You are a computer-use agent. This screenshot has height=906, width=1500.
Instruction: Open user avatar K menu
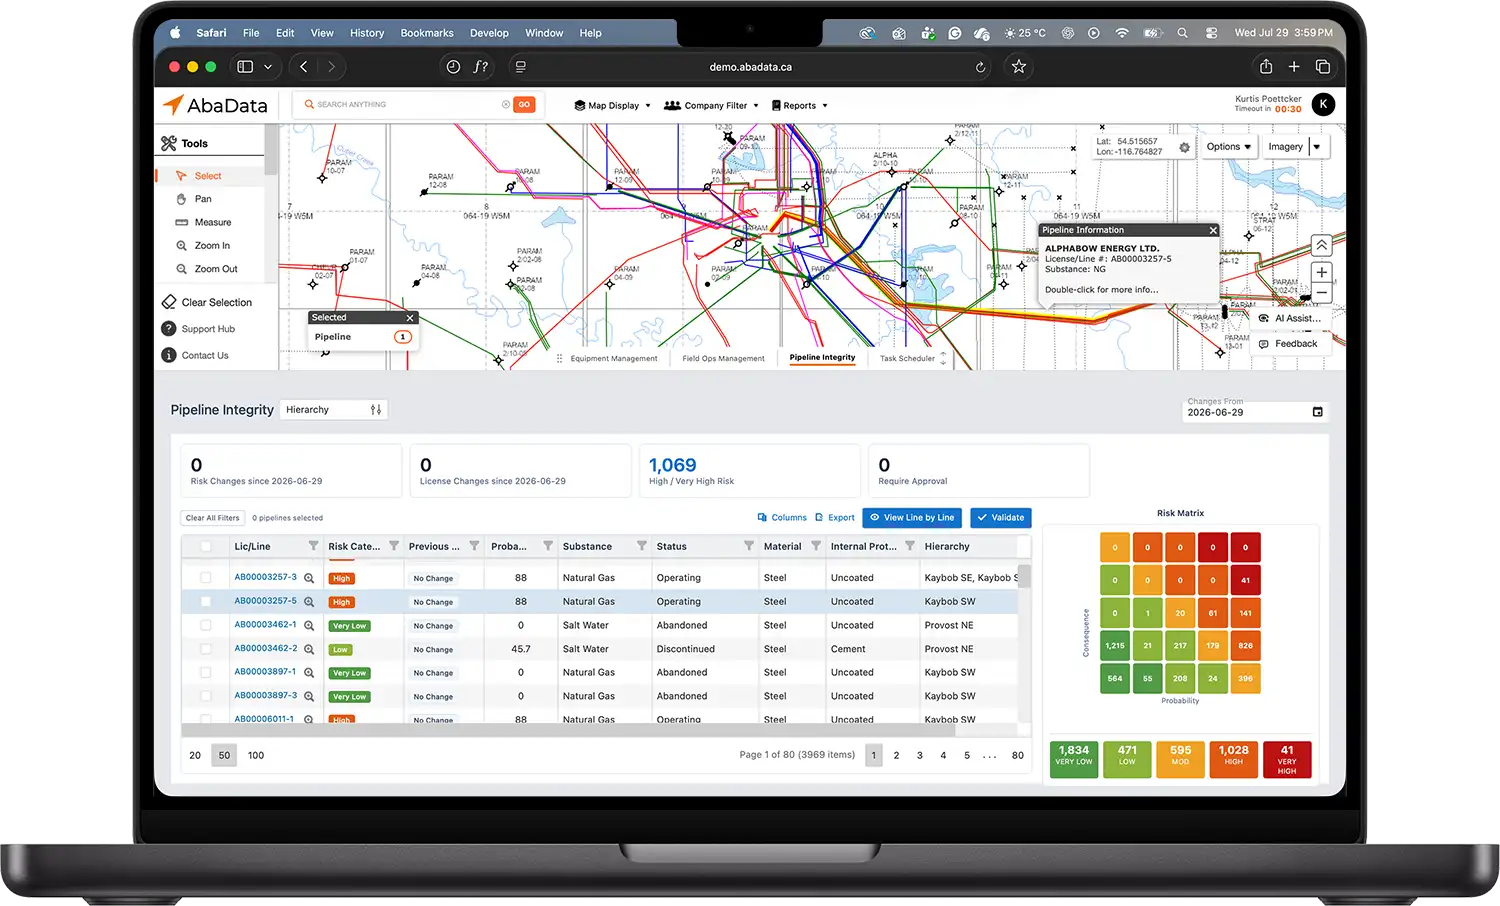pyautogui.click(x=1323, y=104)
